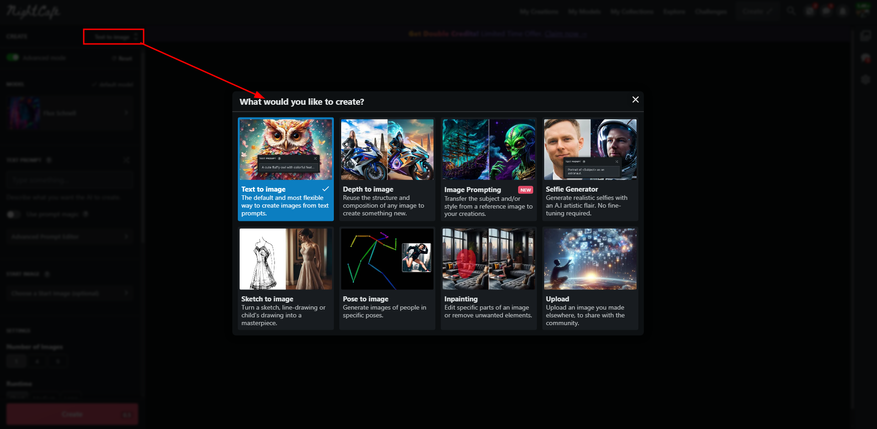Open the Choose a Start Image selector
Image resolution: width=877 pixels, height=429 pixels.
point(70,293)
